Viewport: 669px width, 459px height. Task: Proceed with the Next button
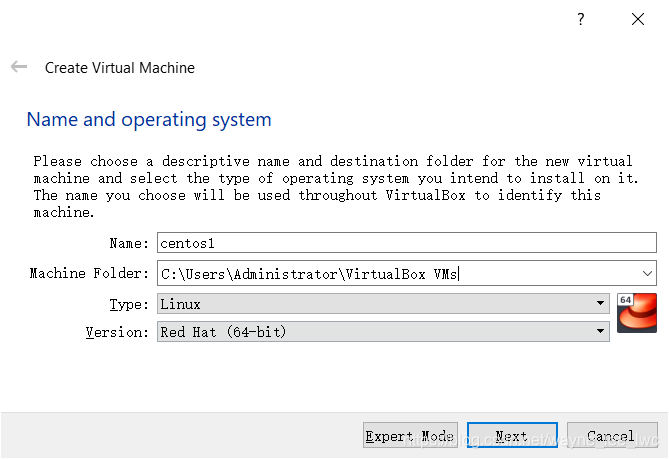pos(512,436)
